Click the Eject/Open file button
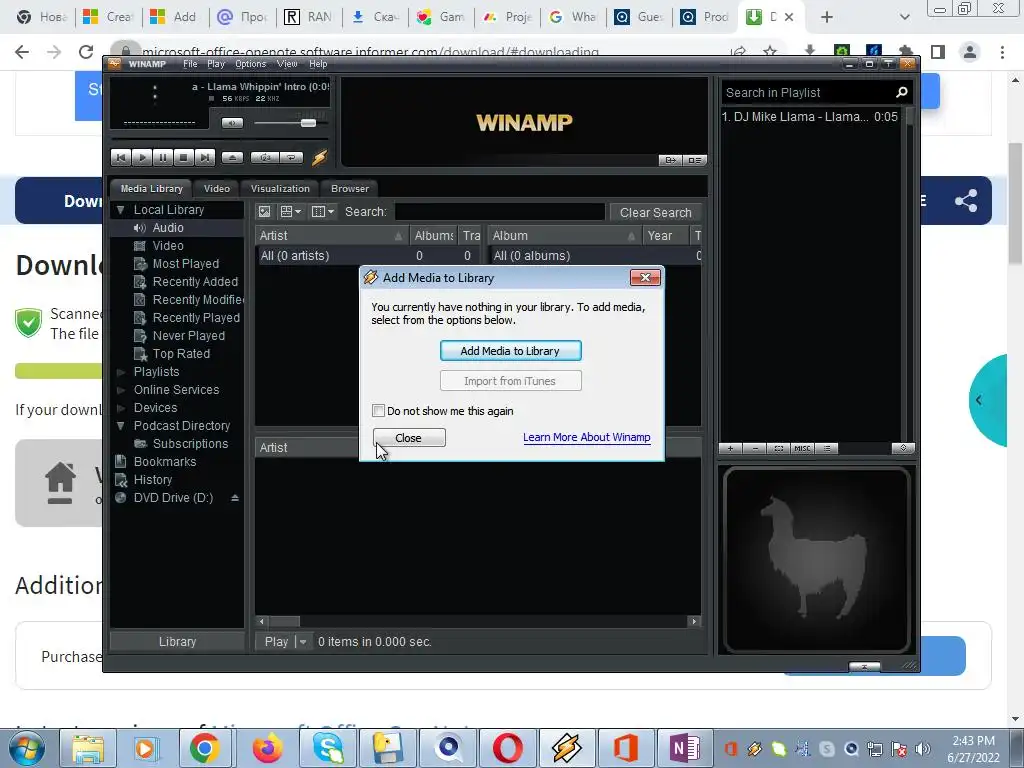 coord(232,157)
